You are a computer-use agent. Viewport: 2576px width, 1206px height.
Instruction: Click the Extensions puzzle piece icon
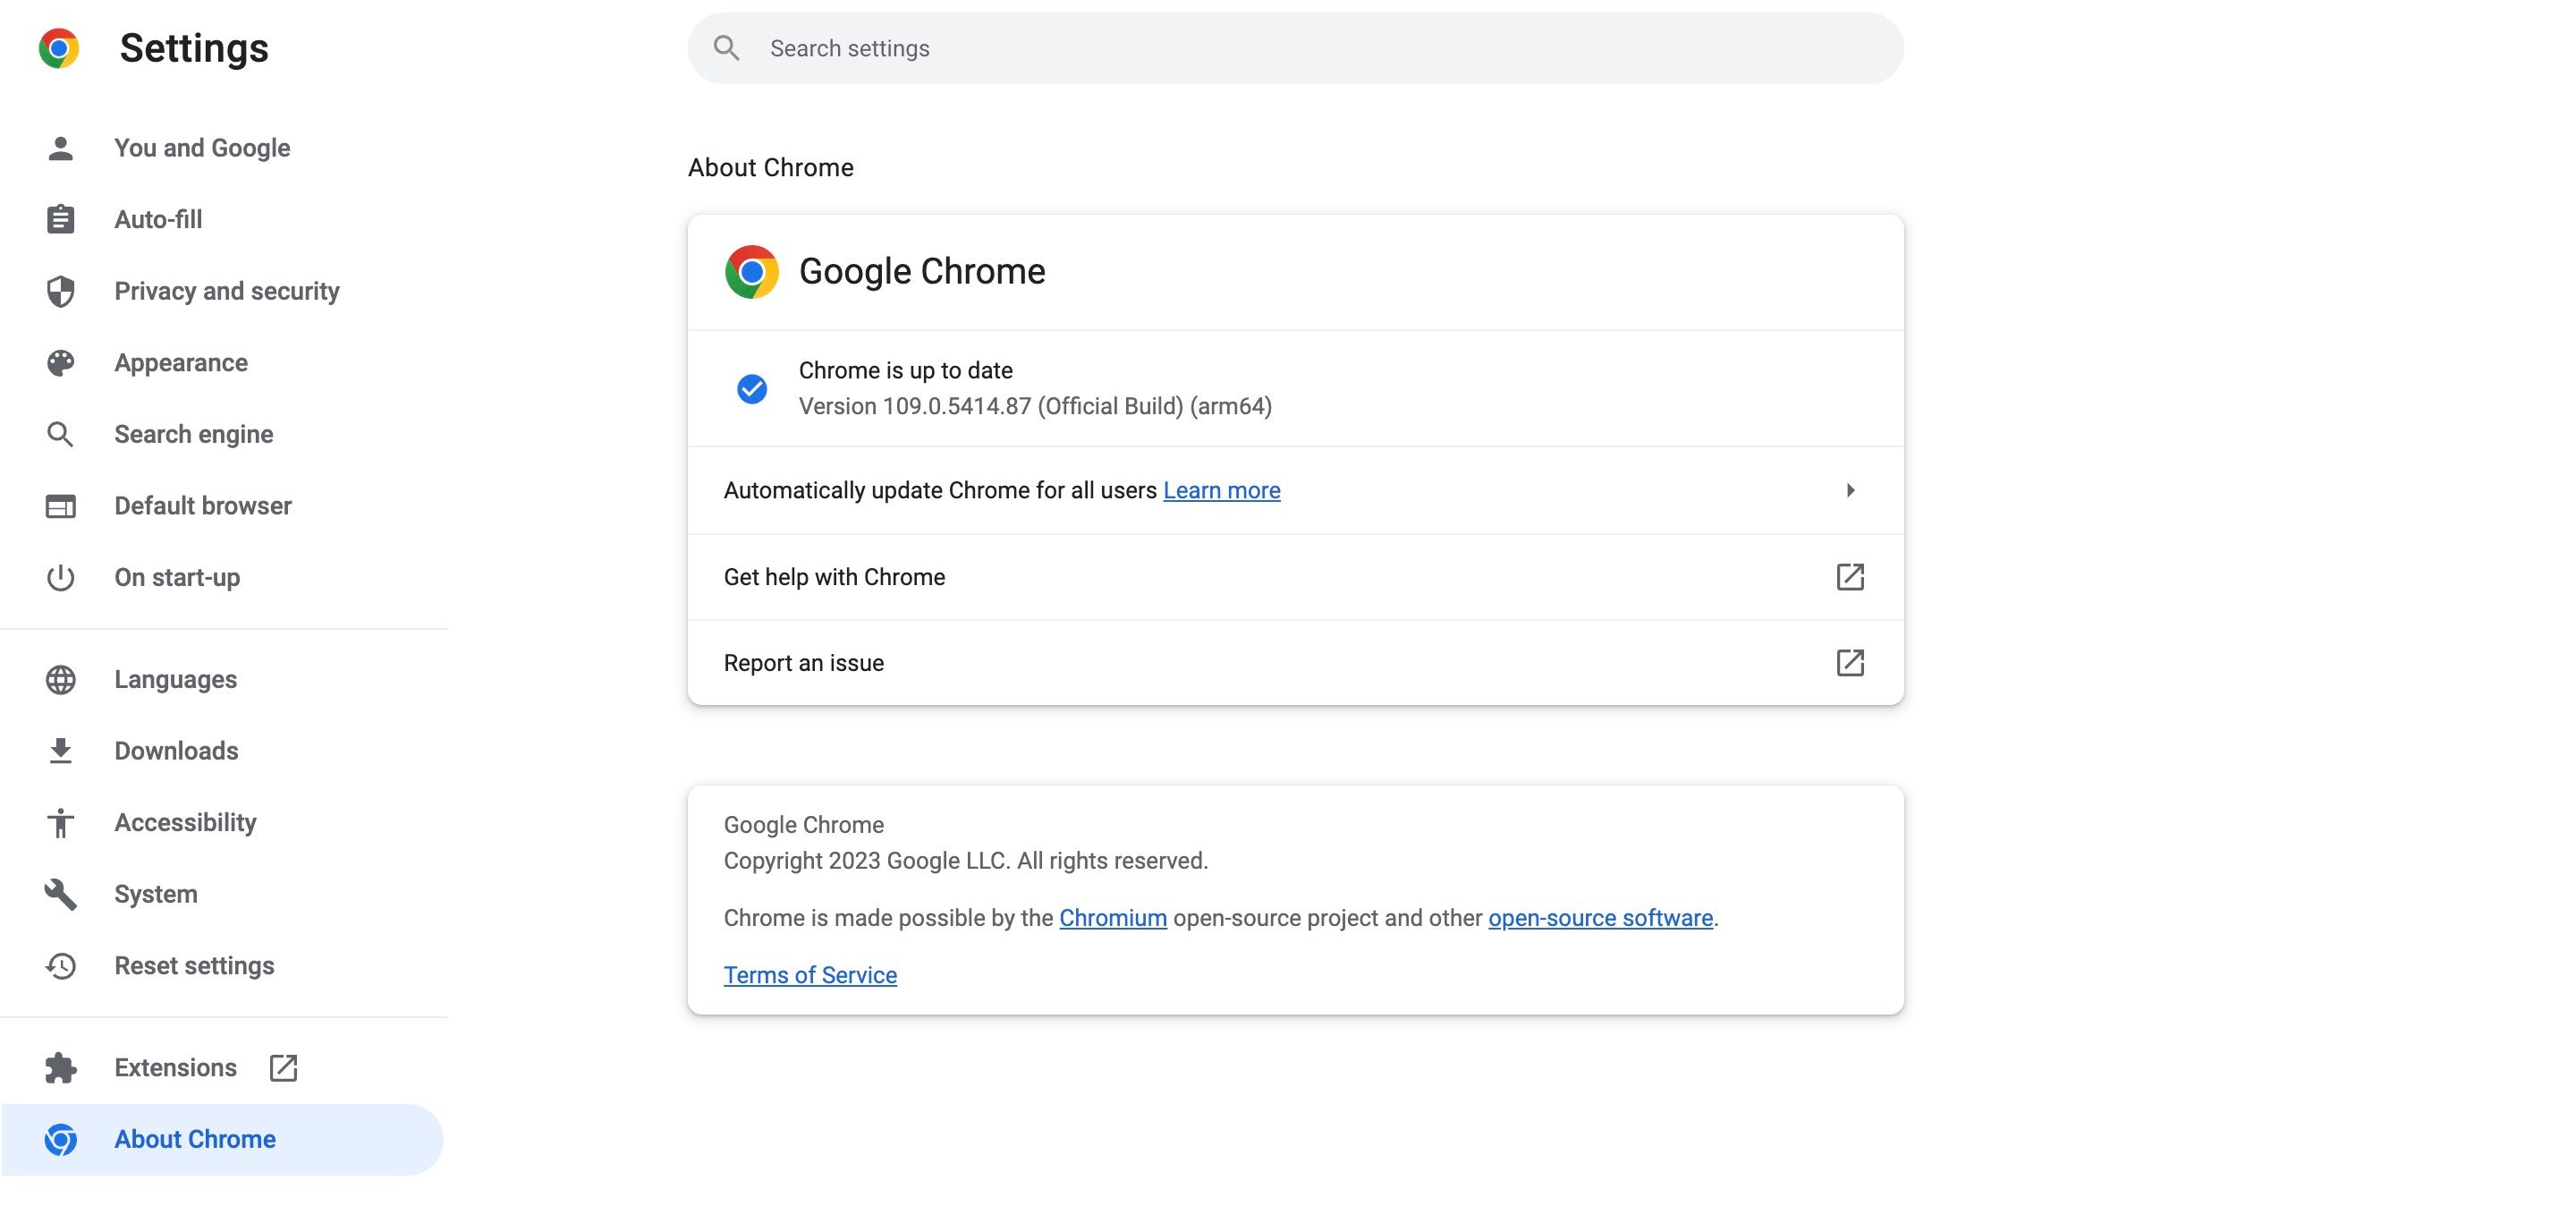point(61,1068)
